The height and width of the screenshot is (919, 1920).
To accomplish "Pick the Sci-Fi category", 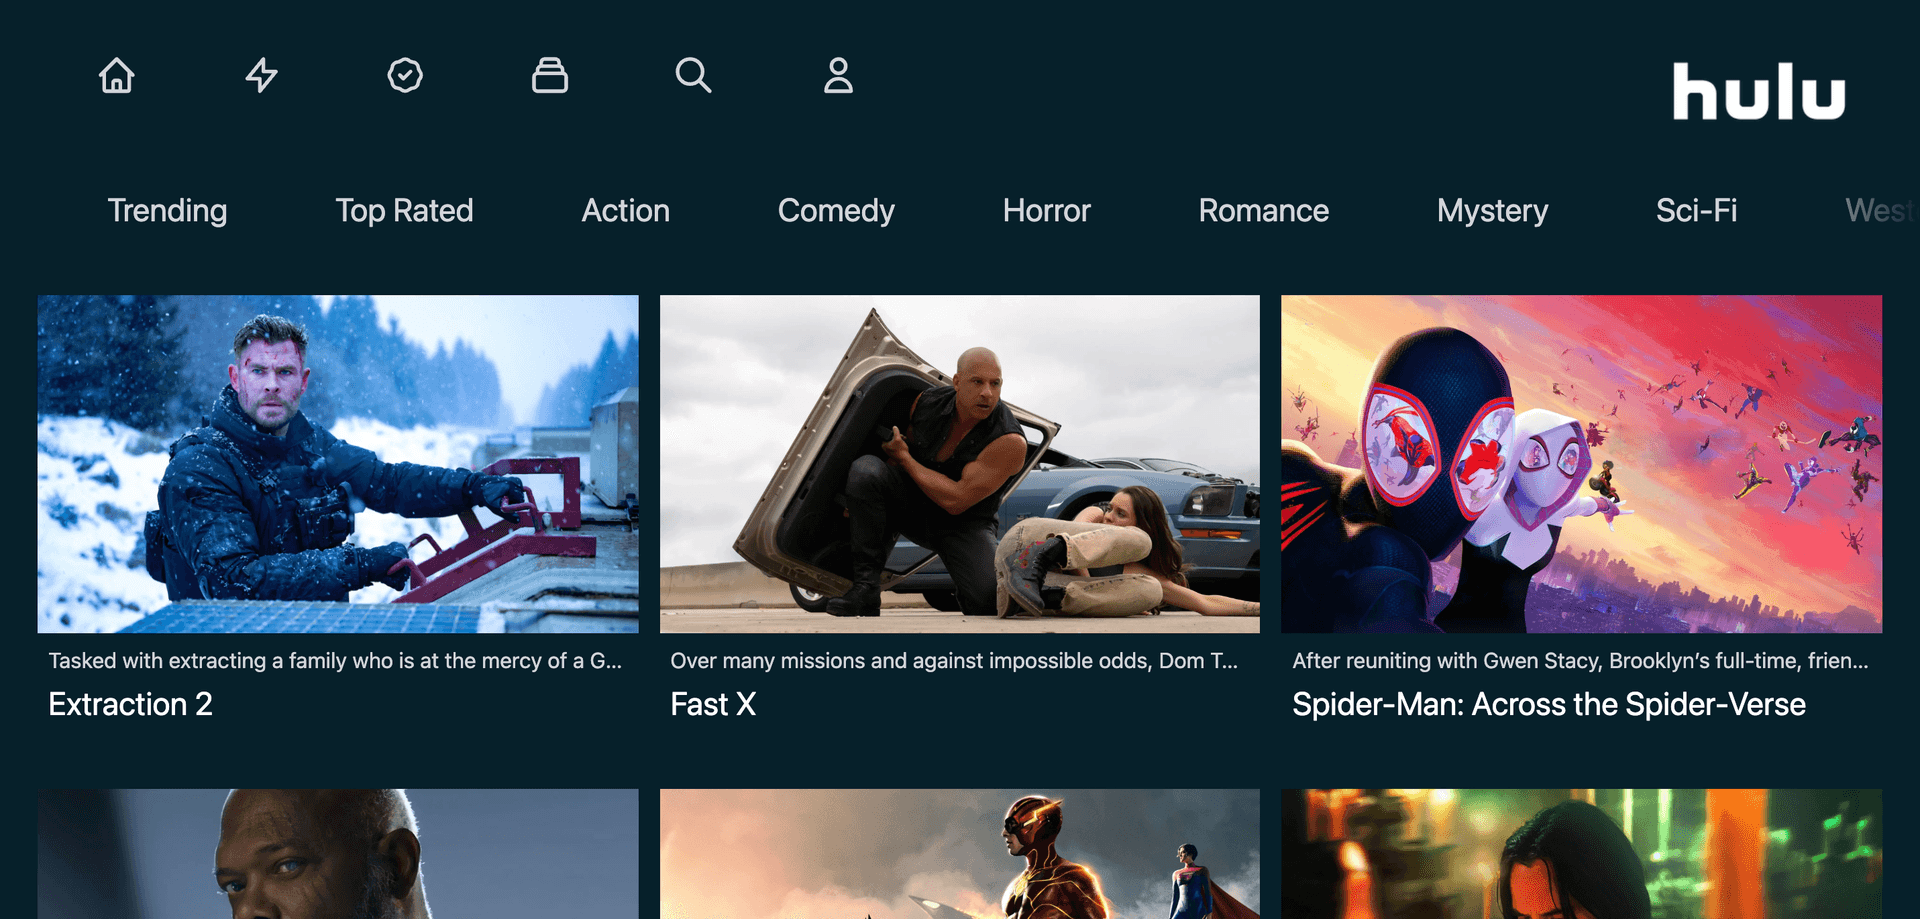I will [x=1696, y=211].
